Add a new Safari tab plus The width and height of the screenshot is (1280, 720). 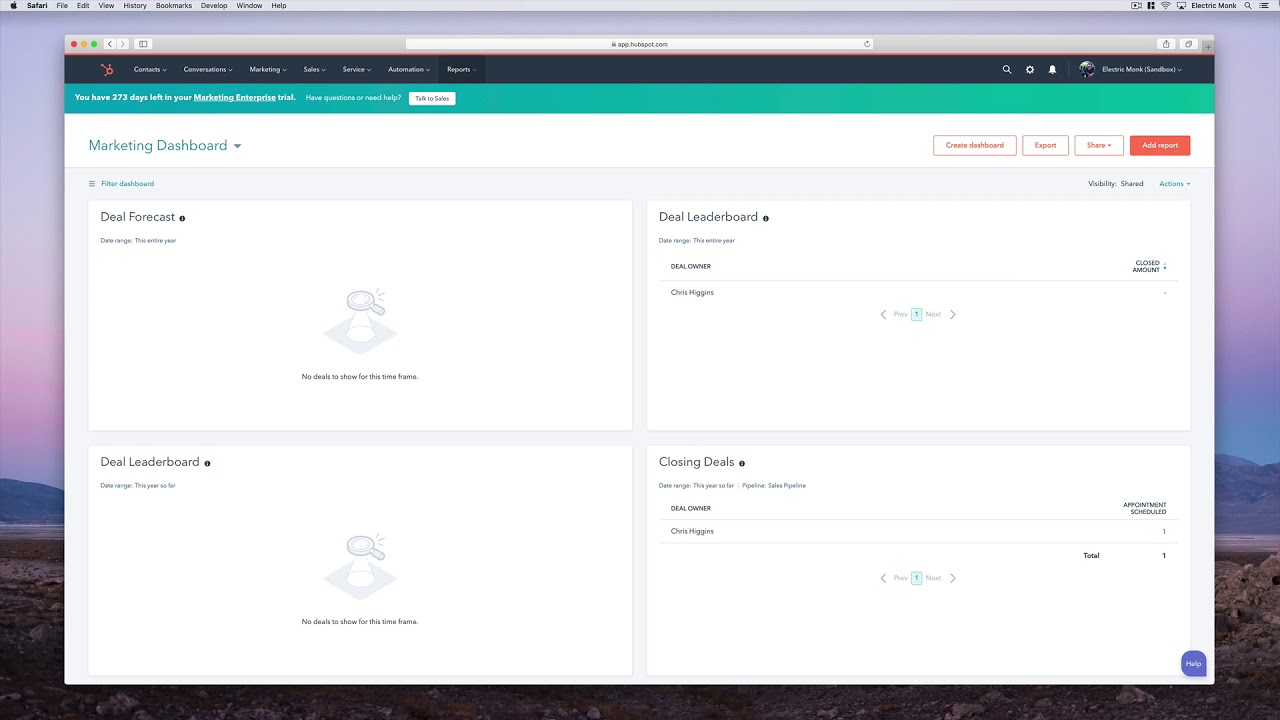pos(1207,47)
